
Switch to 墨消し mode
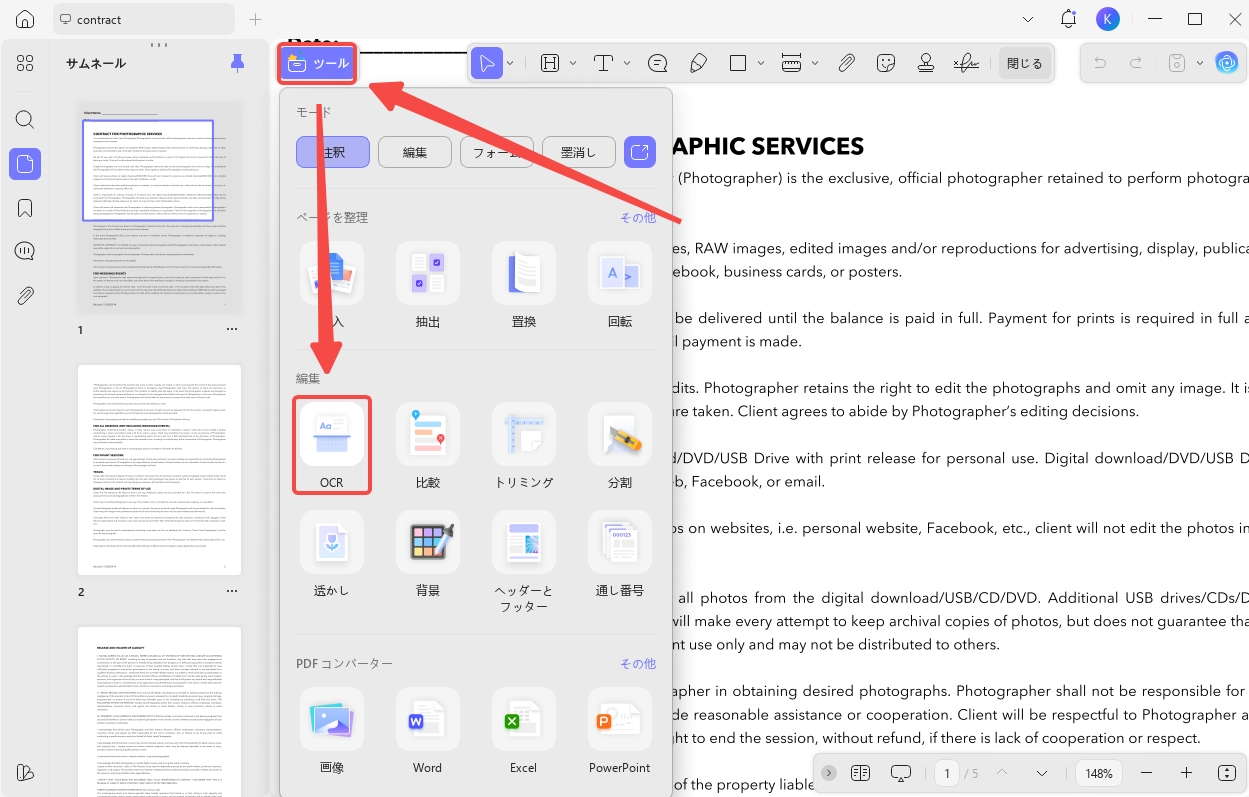click(579, 152)
